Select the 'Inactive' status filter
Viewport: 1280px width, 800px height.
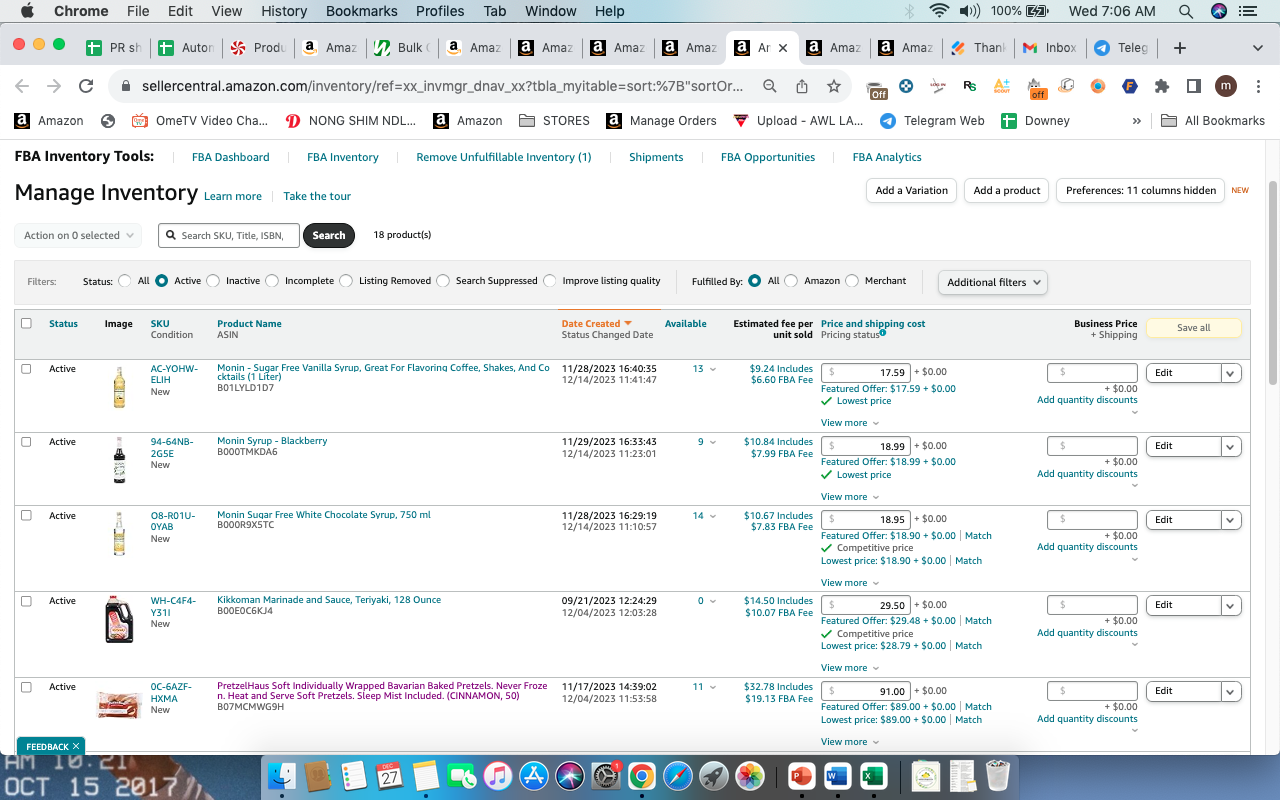(x=213, y=281)
